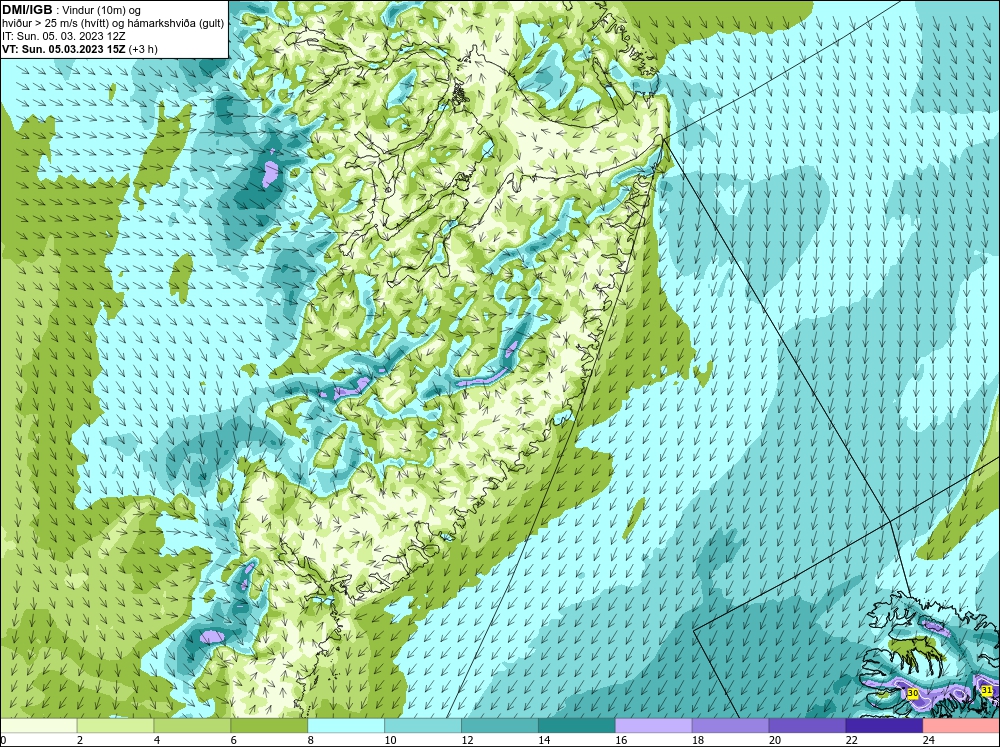
Task: Click the legend scale value "20"
Action: (775, 740)
